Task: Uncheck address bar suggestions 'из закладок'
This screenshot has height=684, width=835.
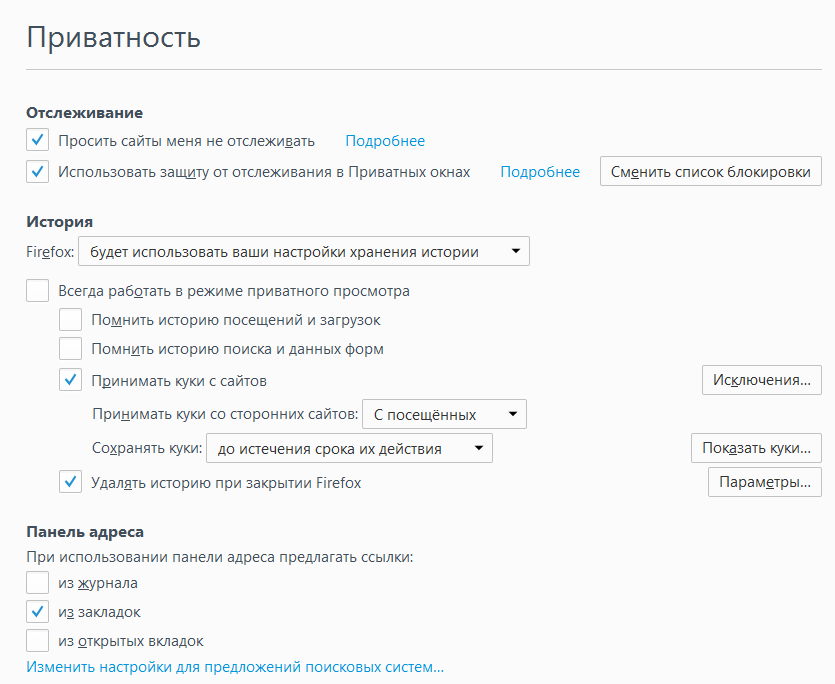Action: tap(38, 611)
